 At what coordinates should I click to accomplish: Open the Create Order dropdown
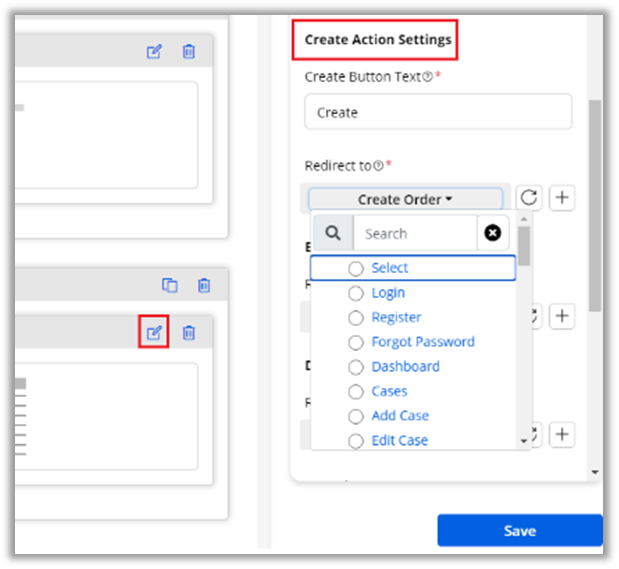pyautogui.click(x=405, y=199)
